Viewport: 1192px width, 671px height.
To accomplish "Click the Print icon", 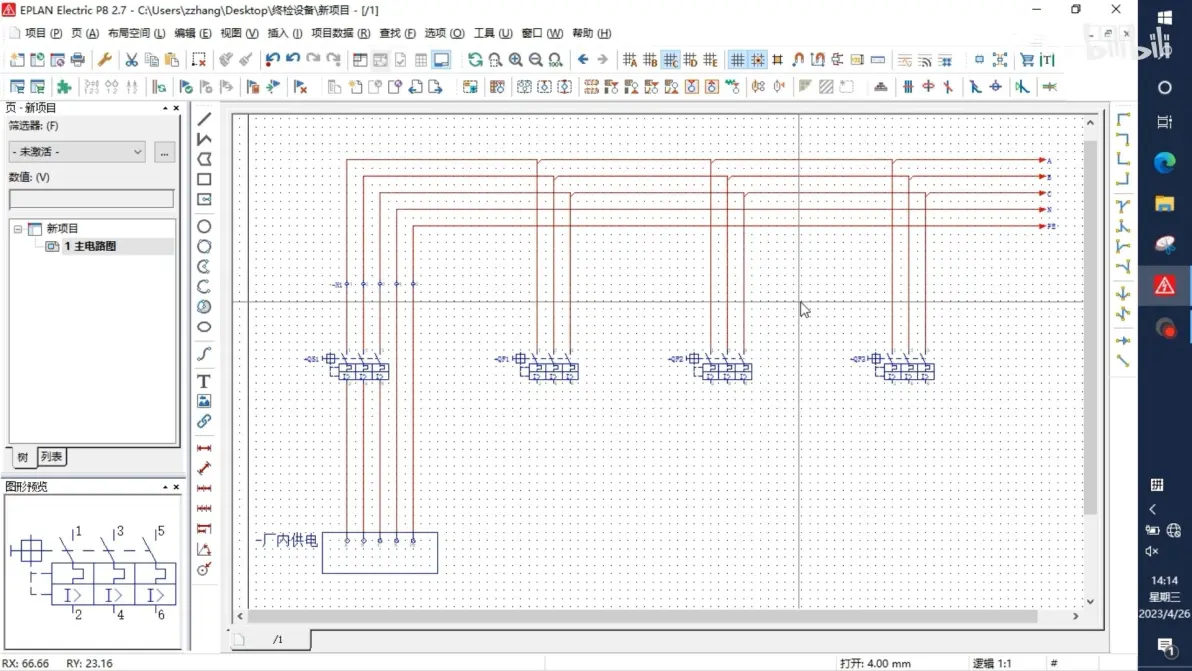I will click(x=78, y=59).
